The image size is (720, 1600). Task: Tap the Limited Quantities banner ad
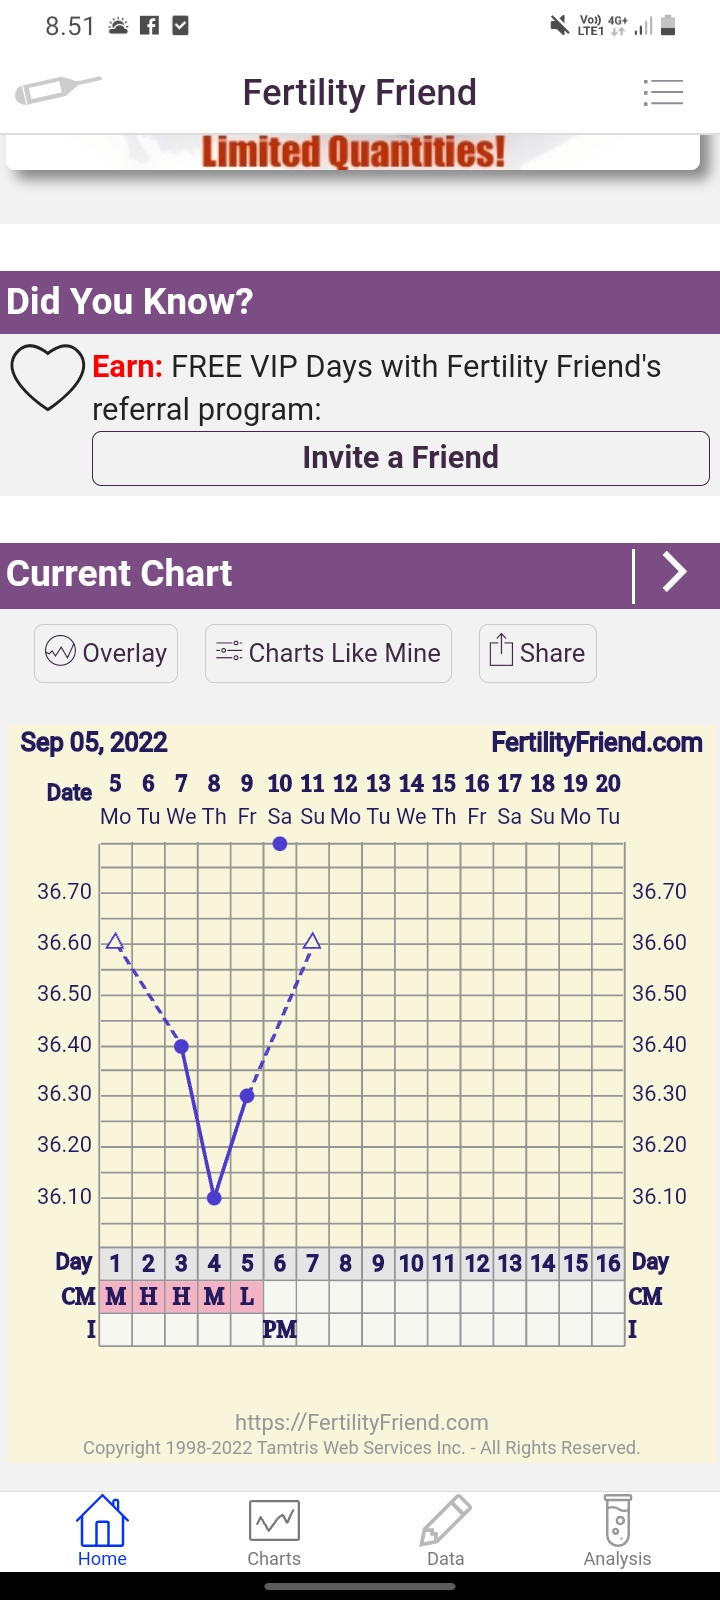[x=353, y=152]
